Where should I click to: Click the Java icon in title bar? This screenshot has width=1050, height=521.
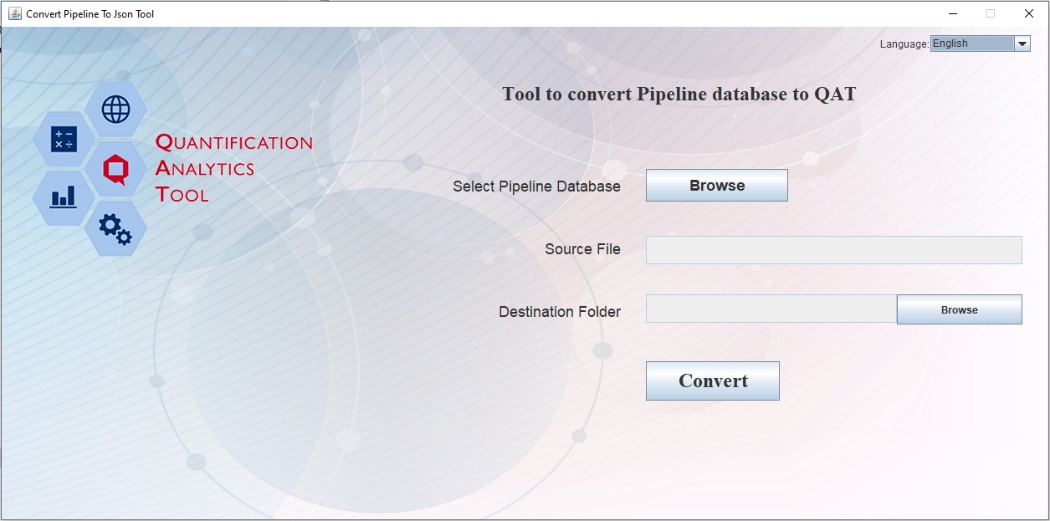coord(14,13)
